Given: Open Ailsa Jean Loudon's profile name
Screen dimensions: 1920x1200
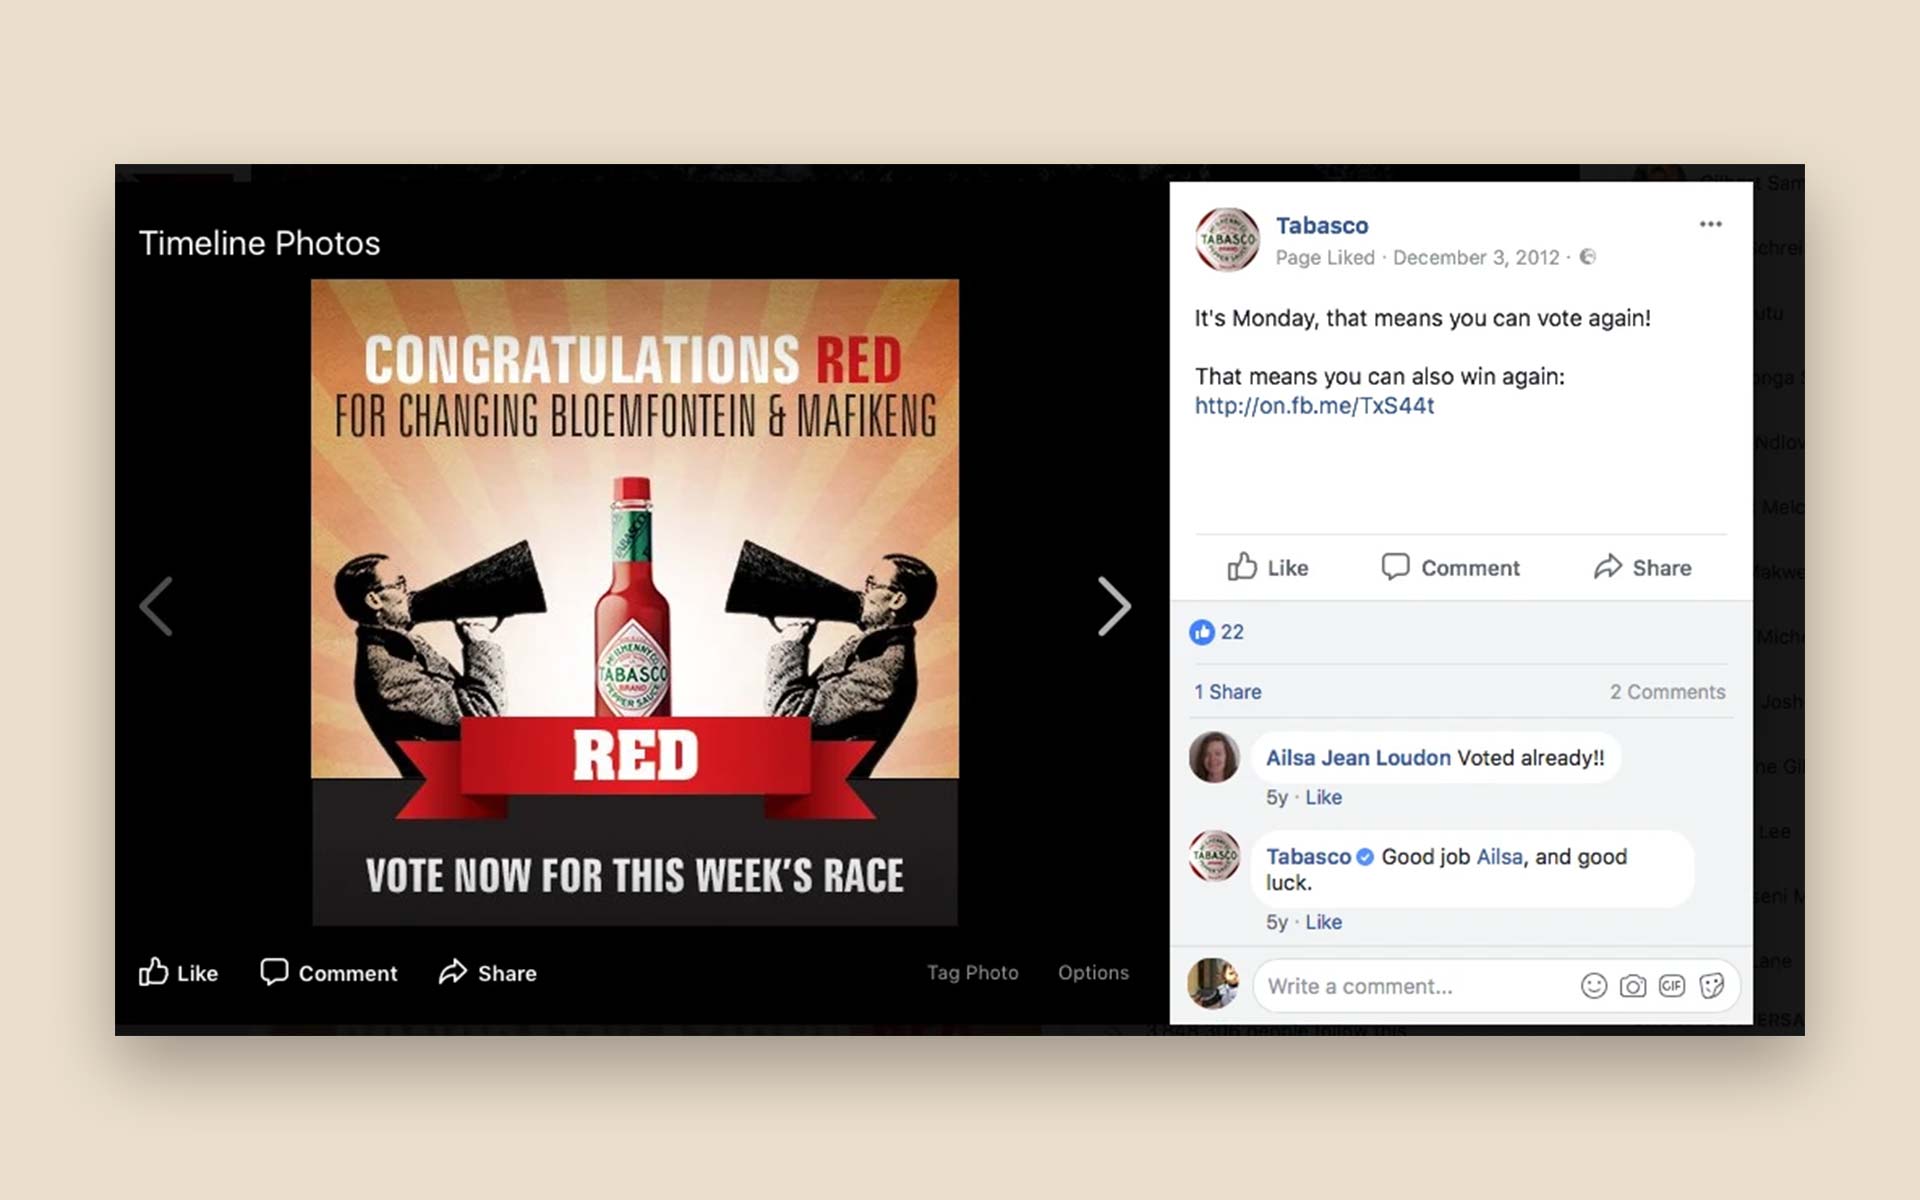Looking at the screenshot, I should 1358,758.
